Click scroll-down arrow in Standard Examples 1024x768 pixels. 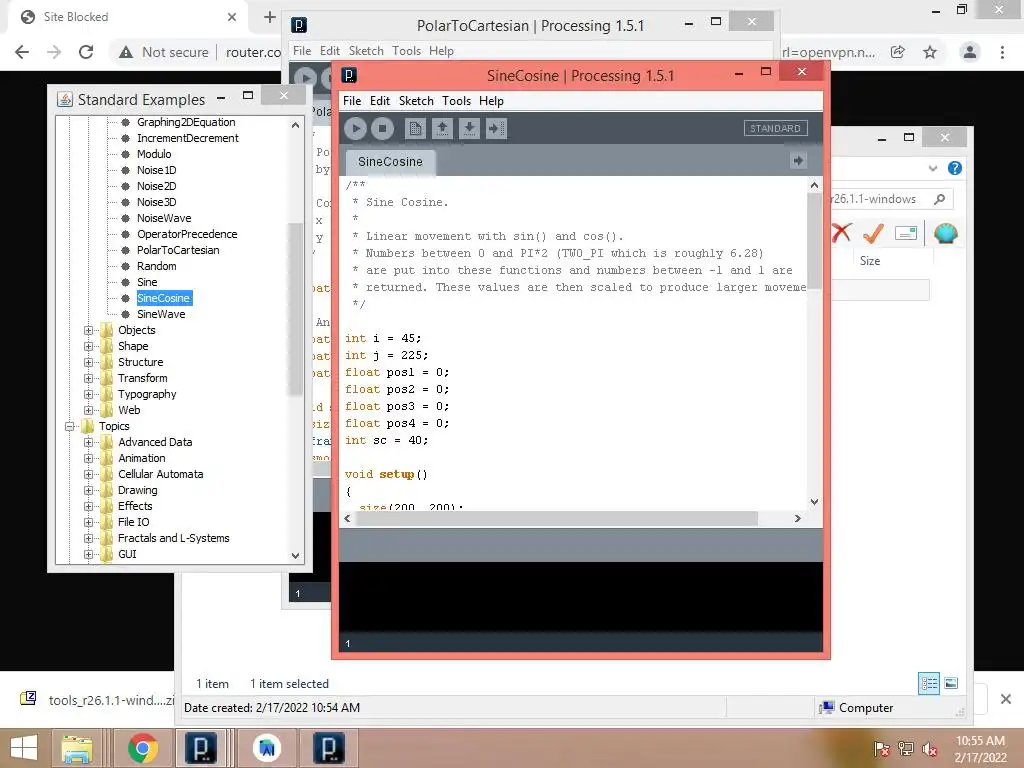pos(295,556)
